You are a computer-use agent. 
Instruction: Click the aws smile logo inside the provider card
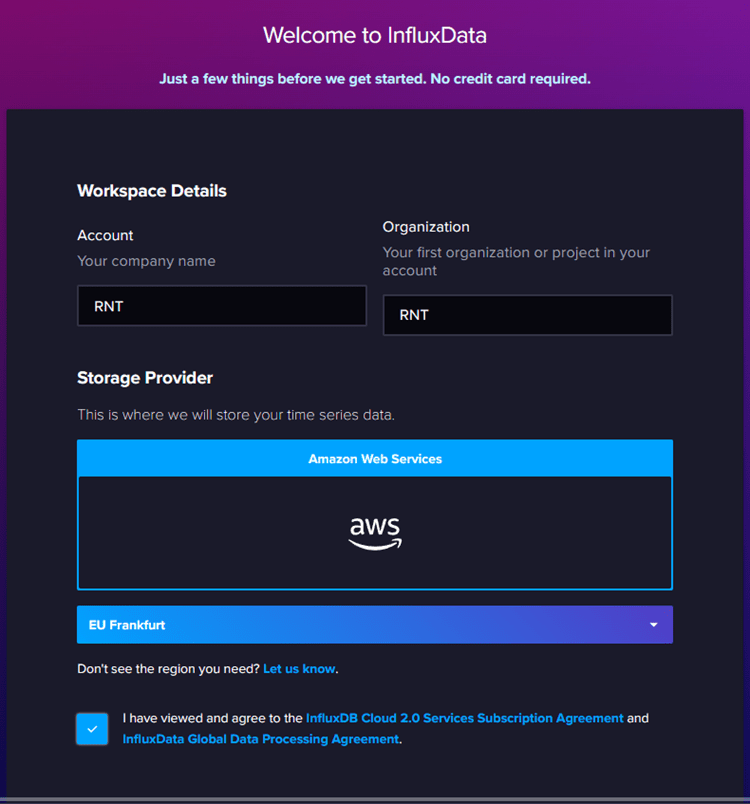(375, 530)
